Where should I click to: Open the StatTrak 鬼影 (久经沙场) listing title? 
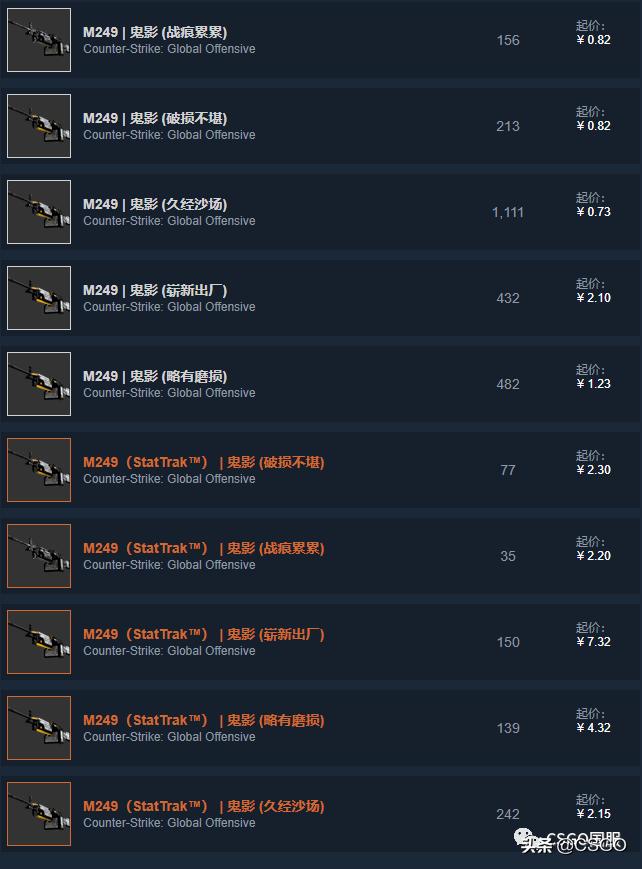click(203, 806)
